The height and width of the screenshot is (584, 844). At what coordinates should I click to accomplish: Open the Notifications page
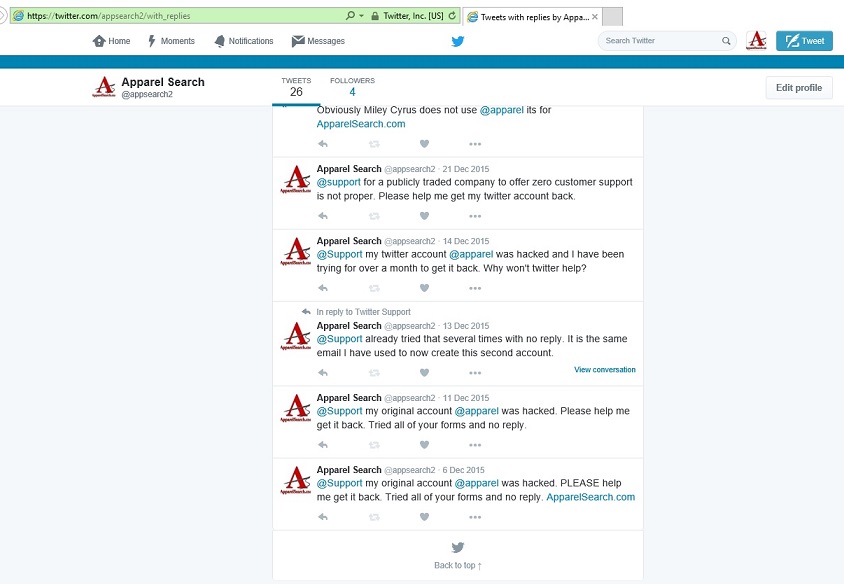click(x=244, y=41)
